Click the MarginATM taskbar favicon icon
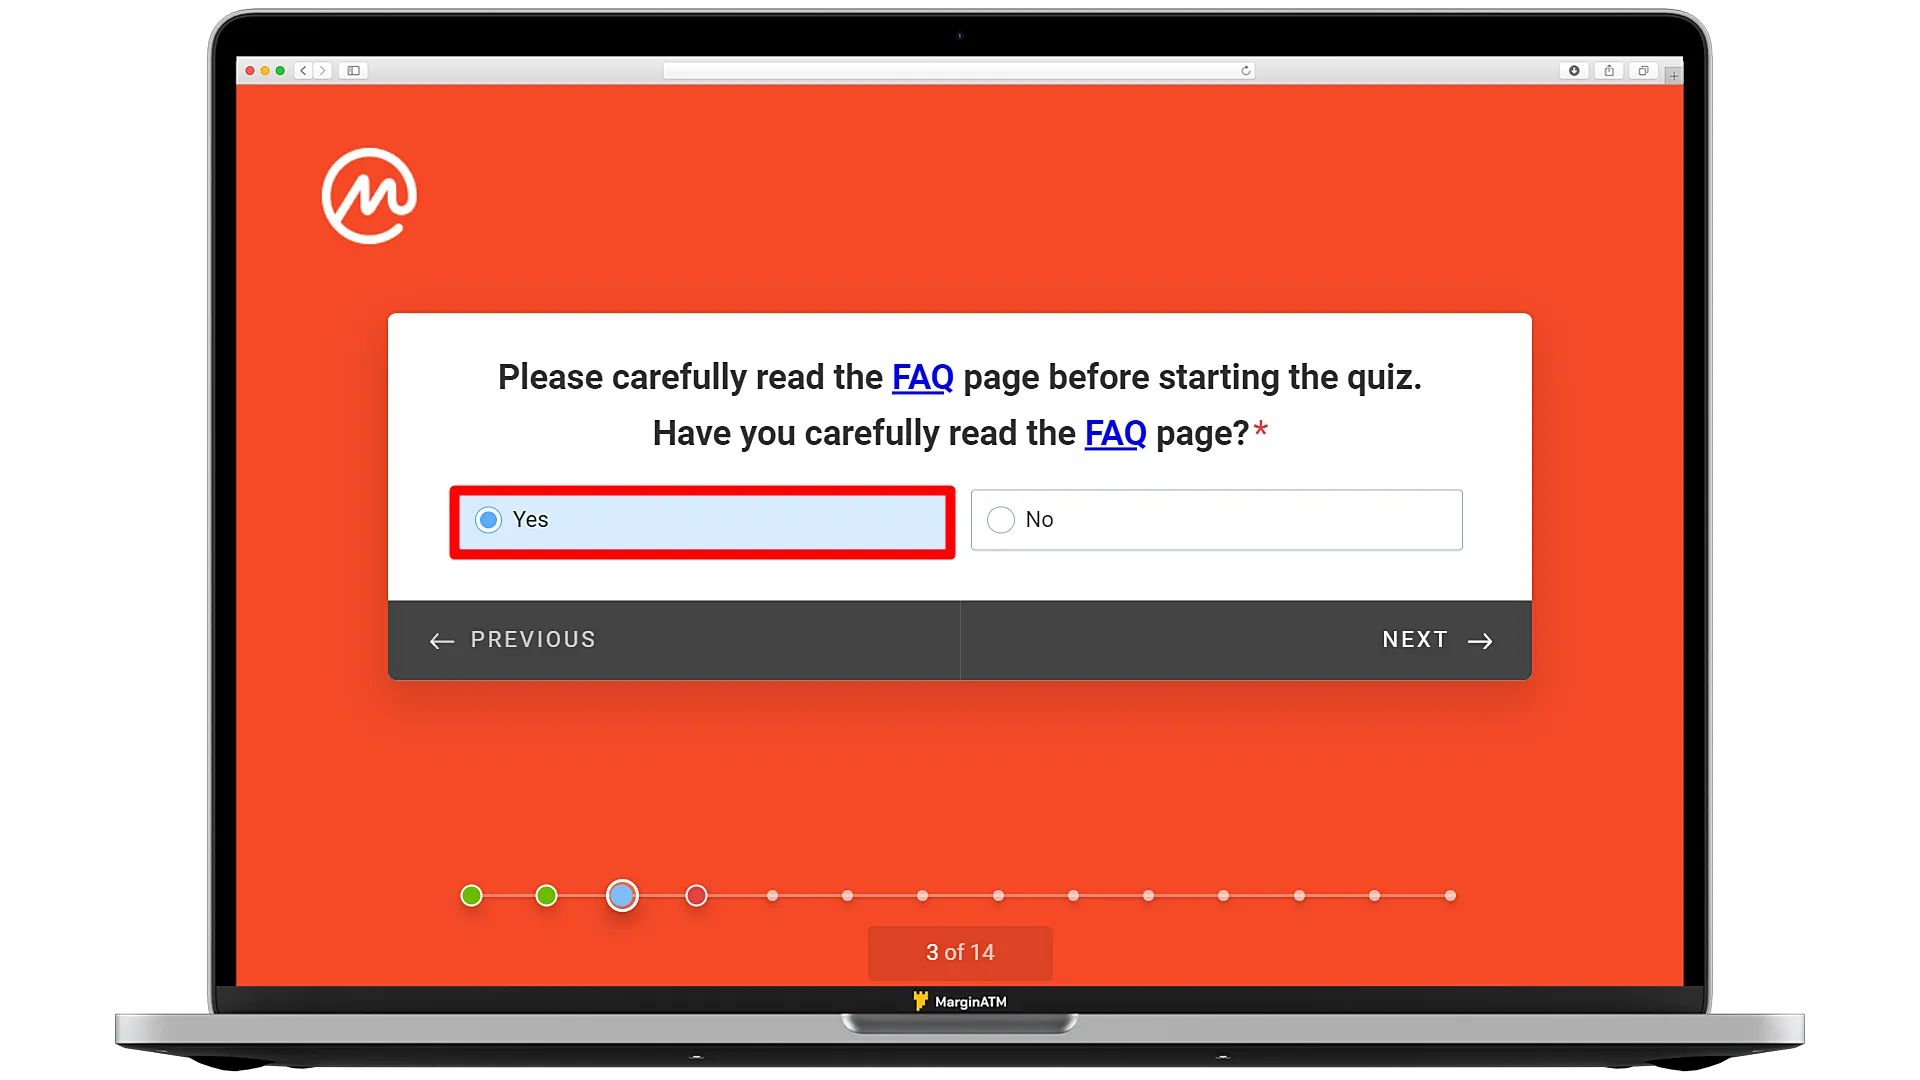Viewport: 1920px width, 1080px height. pyautogui.click(x=920, y=1001)
